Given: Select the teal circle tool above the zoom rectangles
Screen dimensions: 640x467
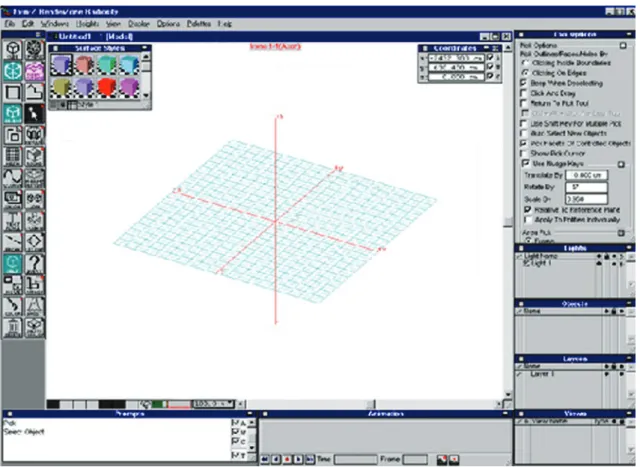Looking at the screenshot, I should point(13,264).
